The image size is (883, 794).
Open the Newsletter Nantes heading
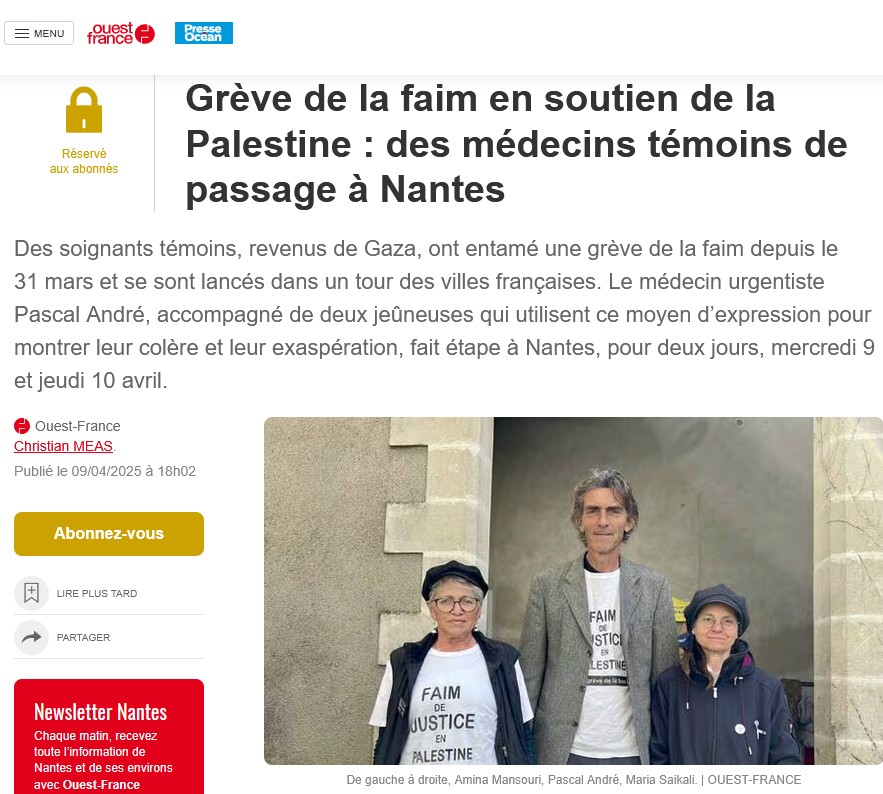point(101,712)
